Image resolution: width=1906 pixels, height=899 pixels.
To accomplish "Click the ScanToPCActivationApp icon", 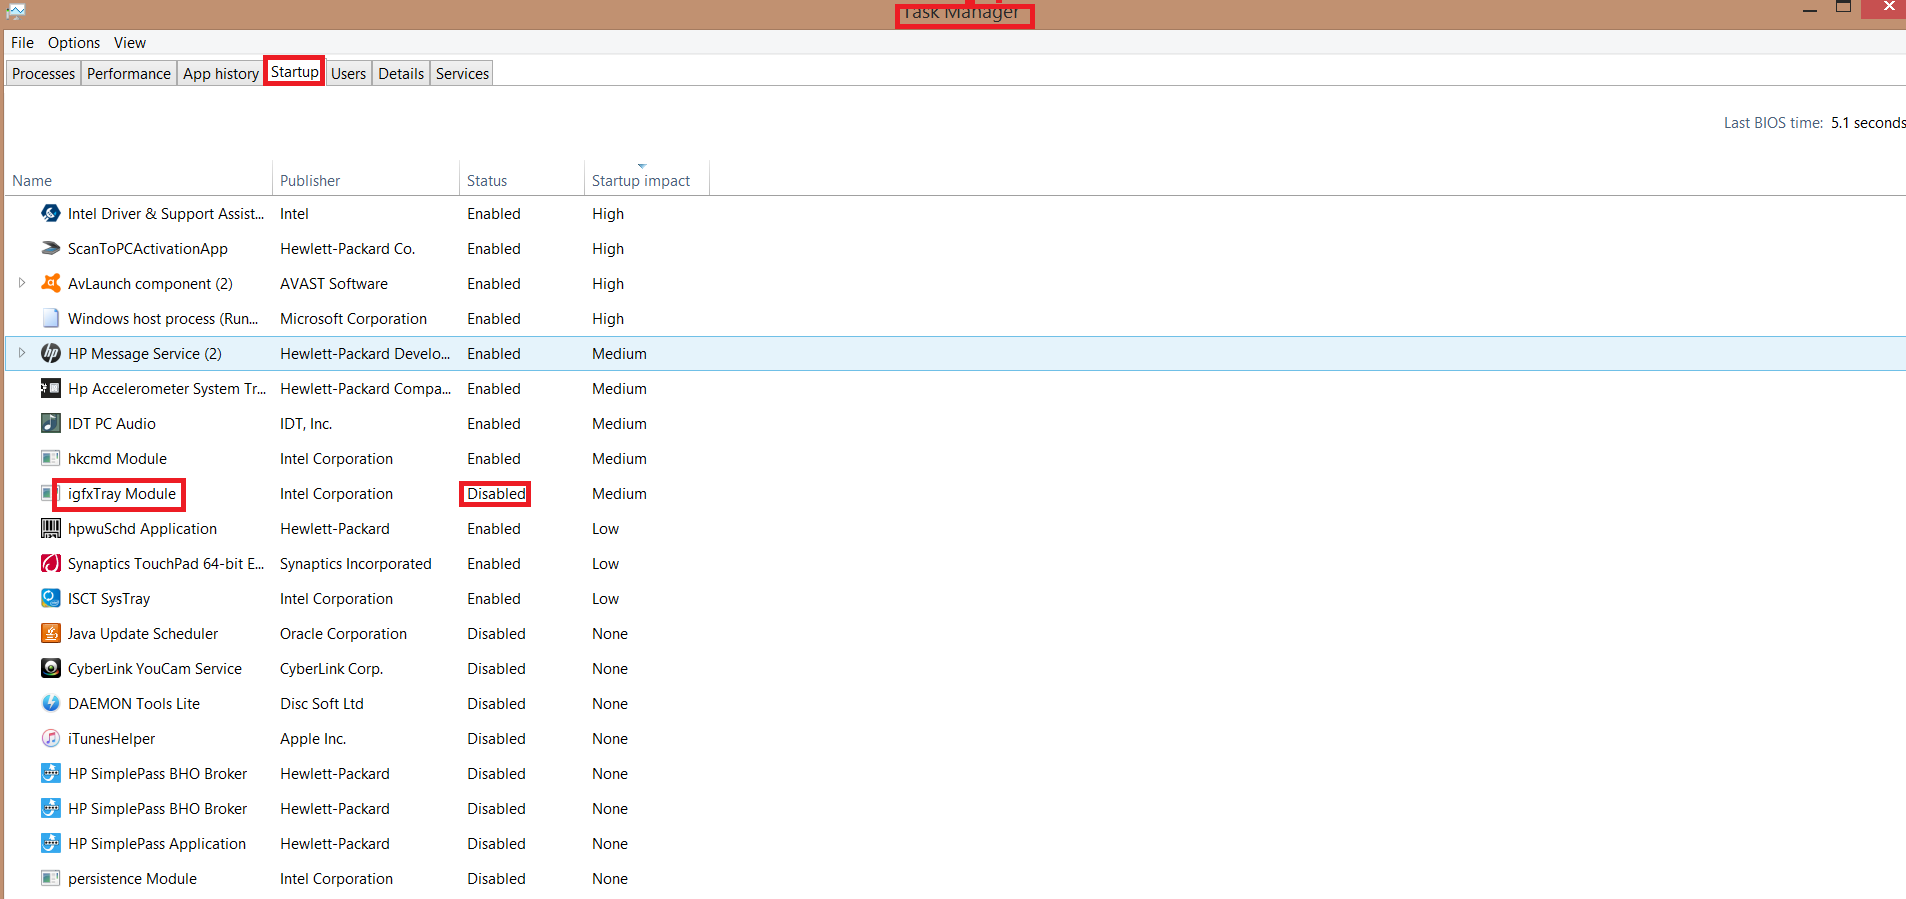I will (51, 248).
